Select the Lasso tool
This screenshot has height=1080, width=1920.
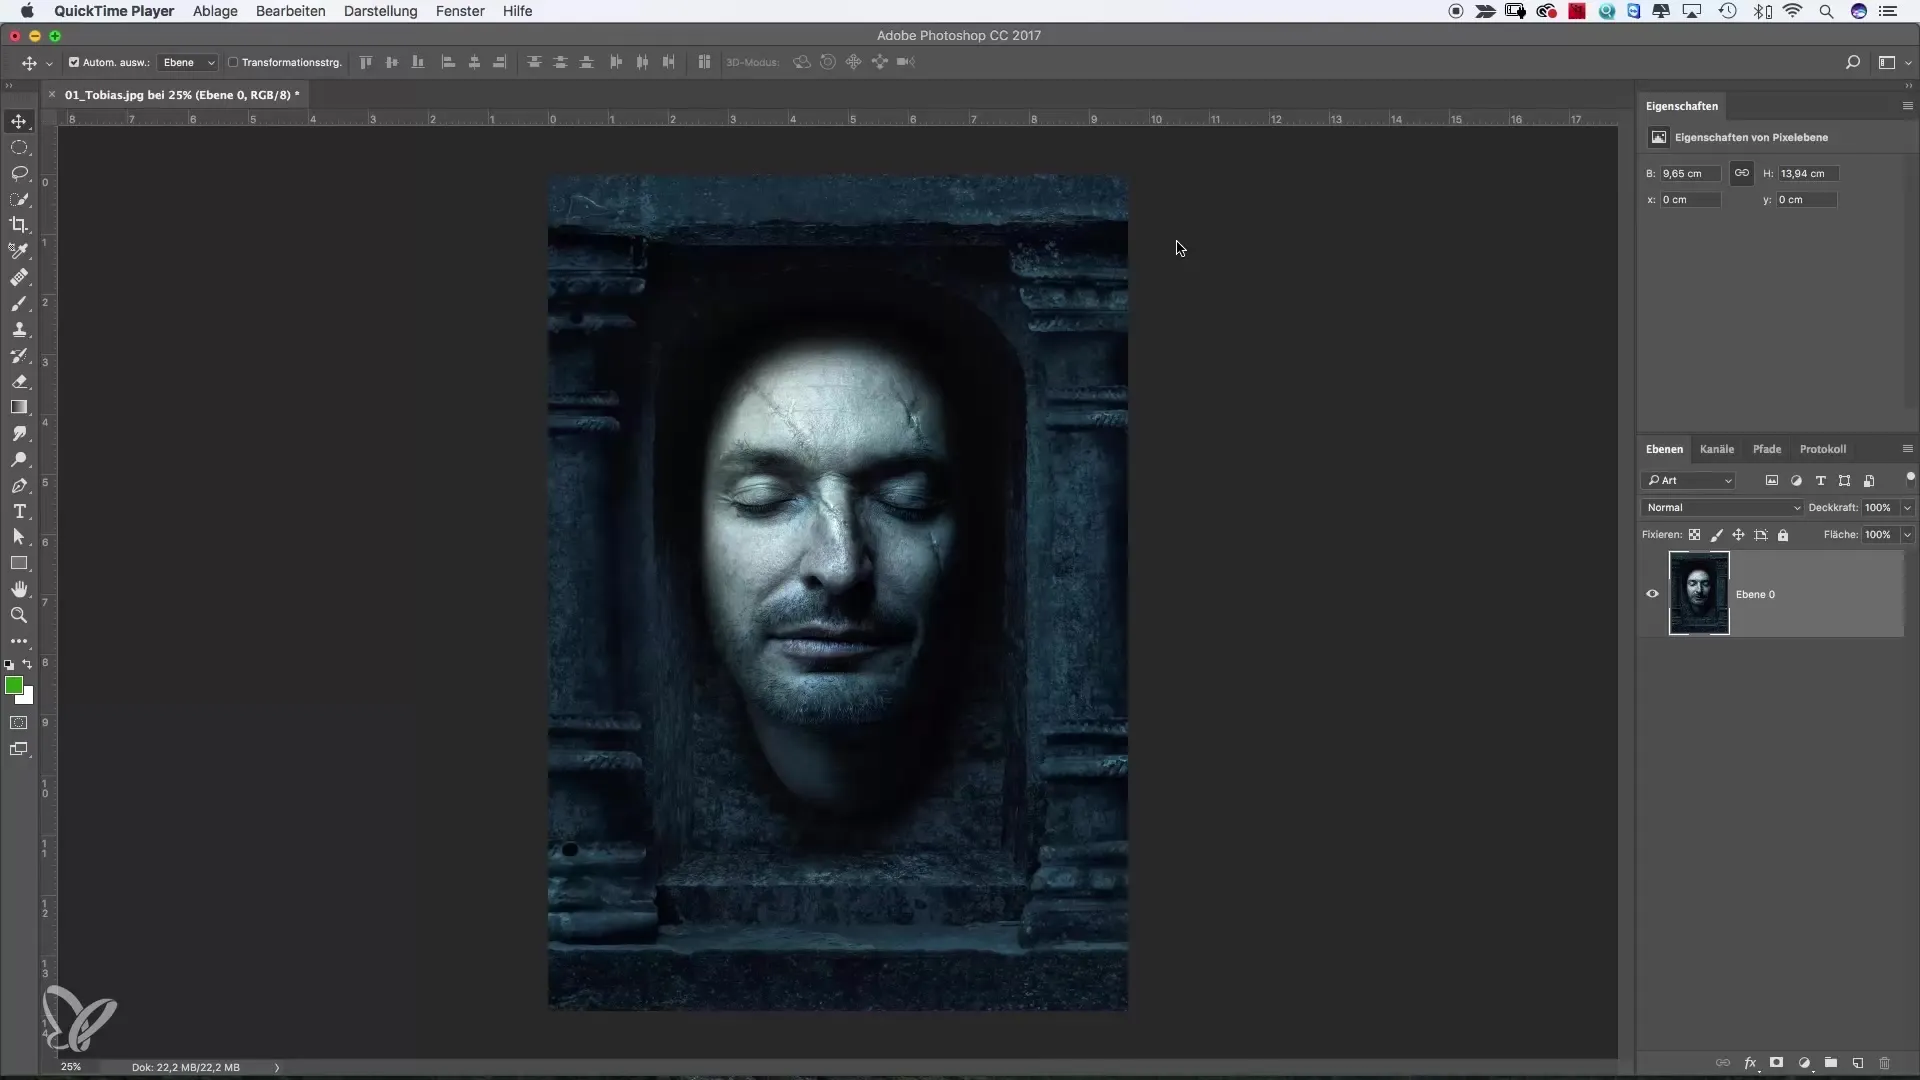click(x=19, y=173)
